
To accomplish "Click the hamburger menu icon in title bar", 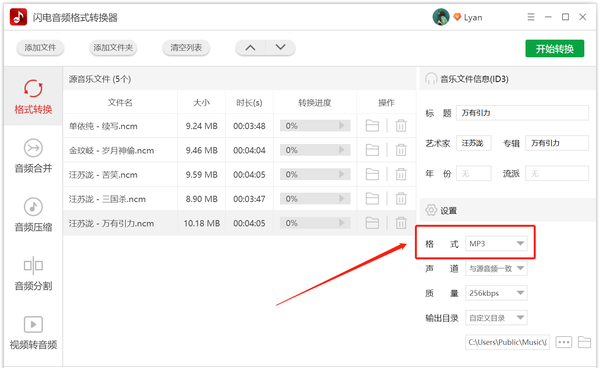I will pos(531,17).
